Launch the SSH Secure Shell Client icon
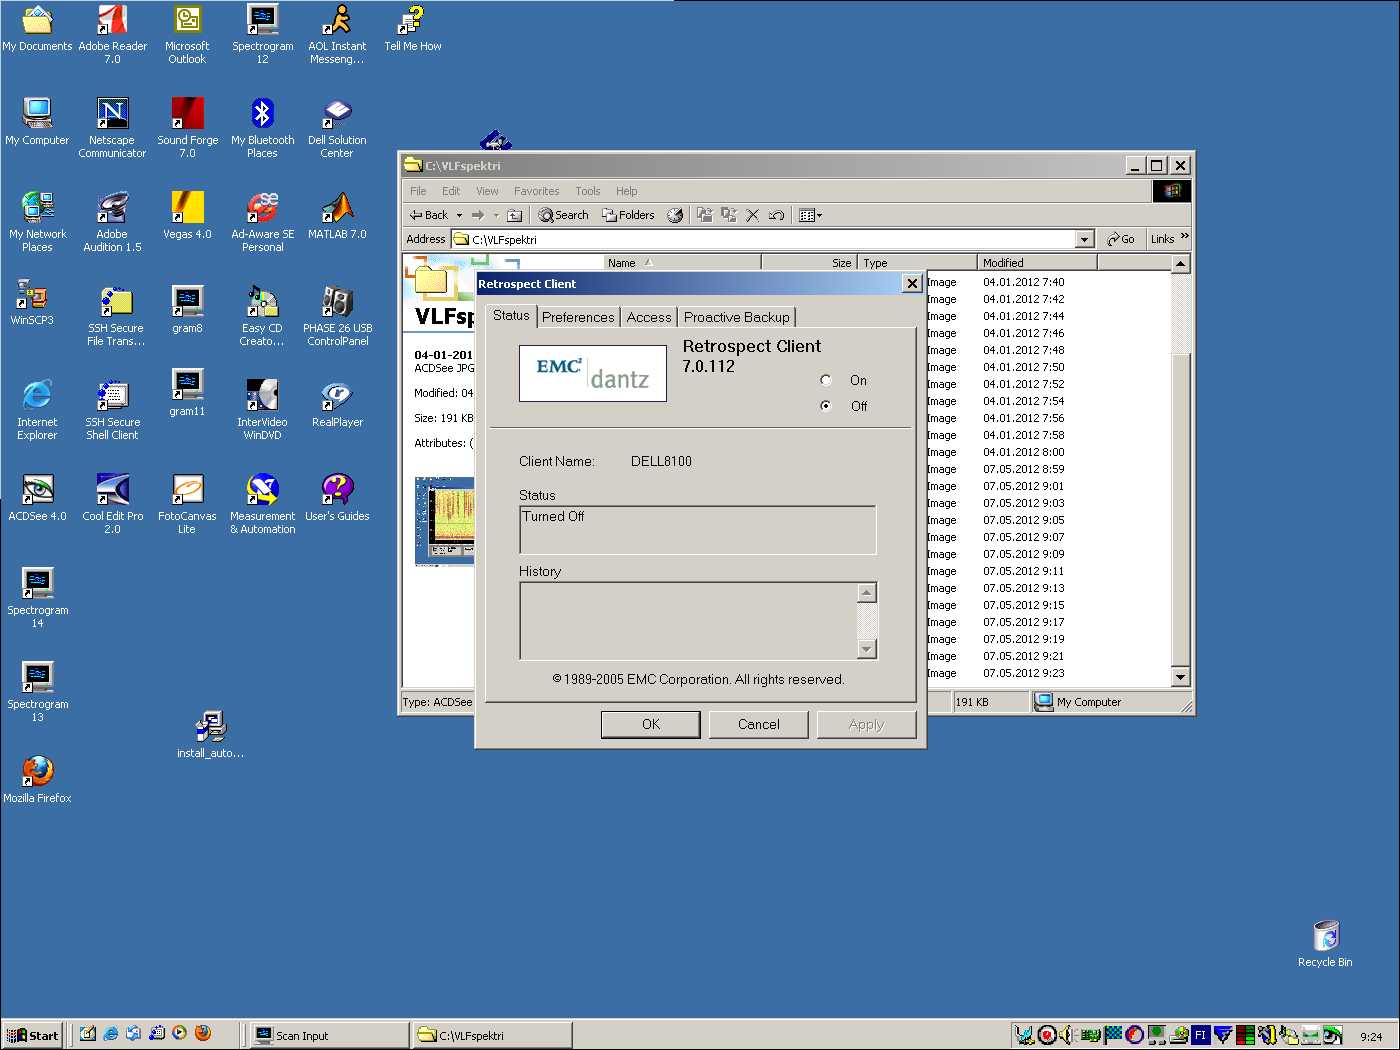Image resolution: width=1400 pixels, height=1050 pixels. [112, 410]
